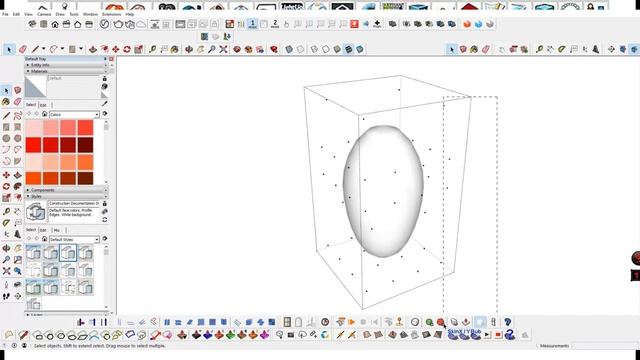Select the Freehand tool in left toolbar

[18, 116]
